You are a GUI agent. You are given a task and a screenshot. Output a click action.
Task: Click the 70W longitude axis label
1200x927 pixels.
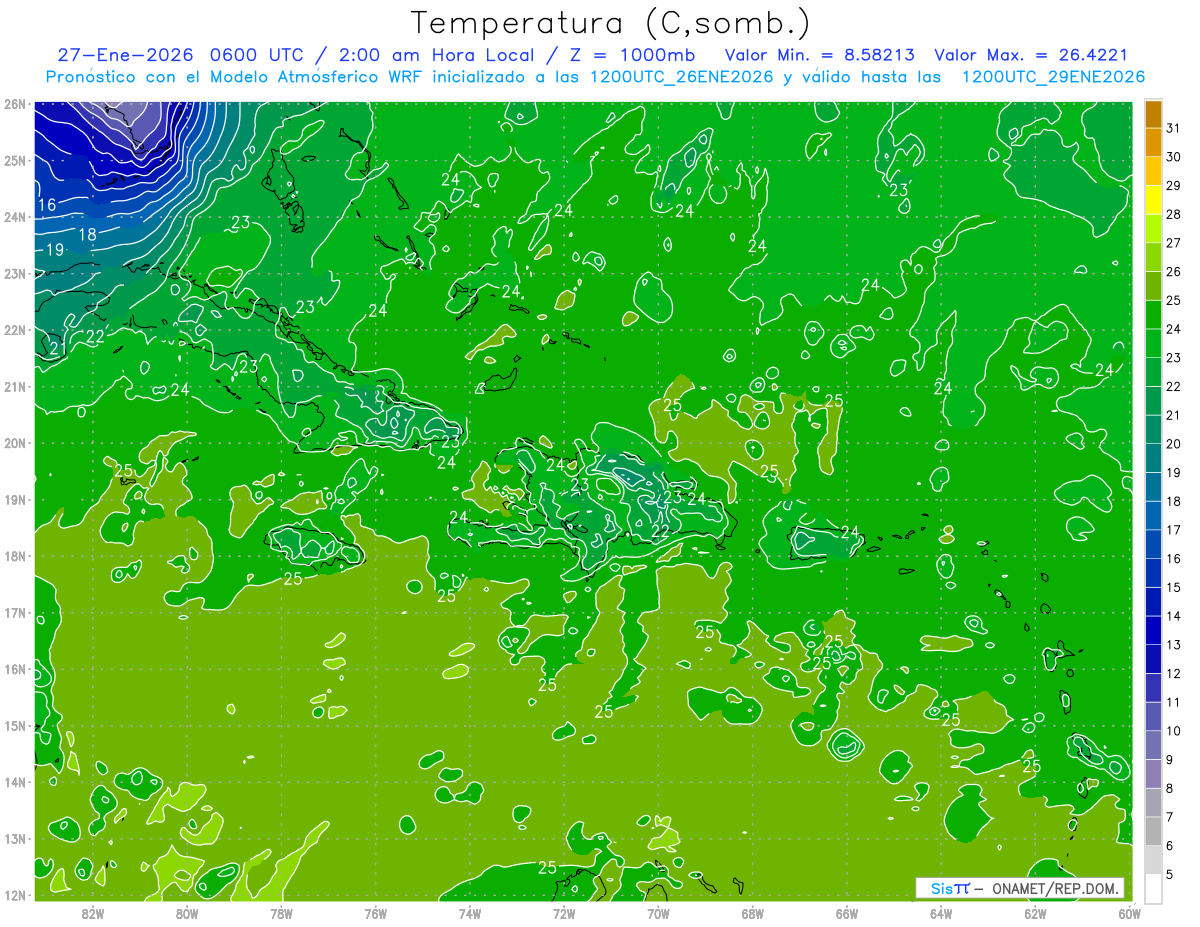[x=658, y=913]
